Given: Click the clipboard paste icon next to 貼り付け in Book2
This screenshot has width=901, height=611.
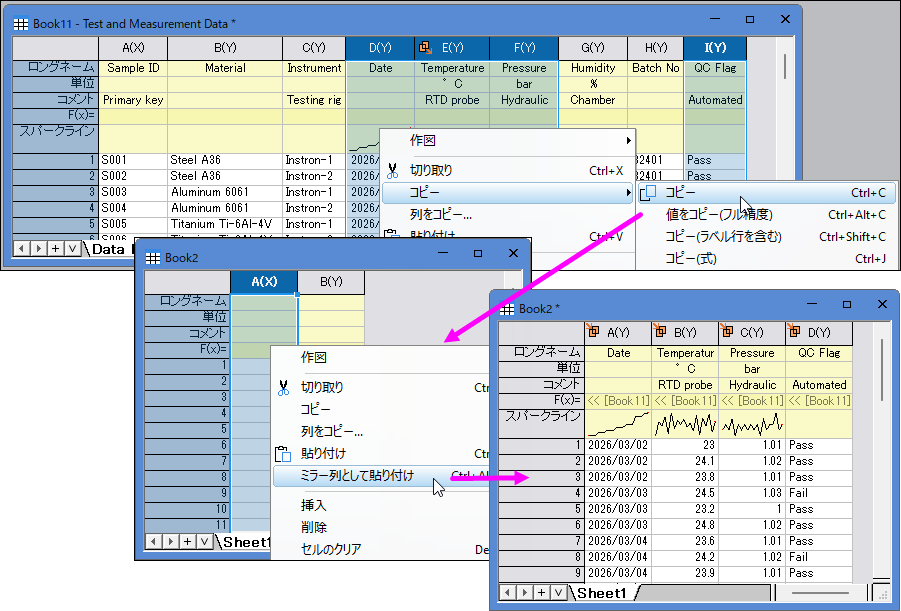Looking at the screenshot, I should tap(283, 454).
